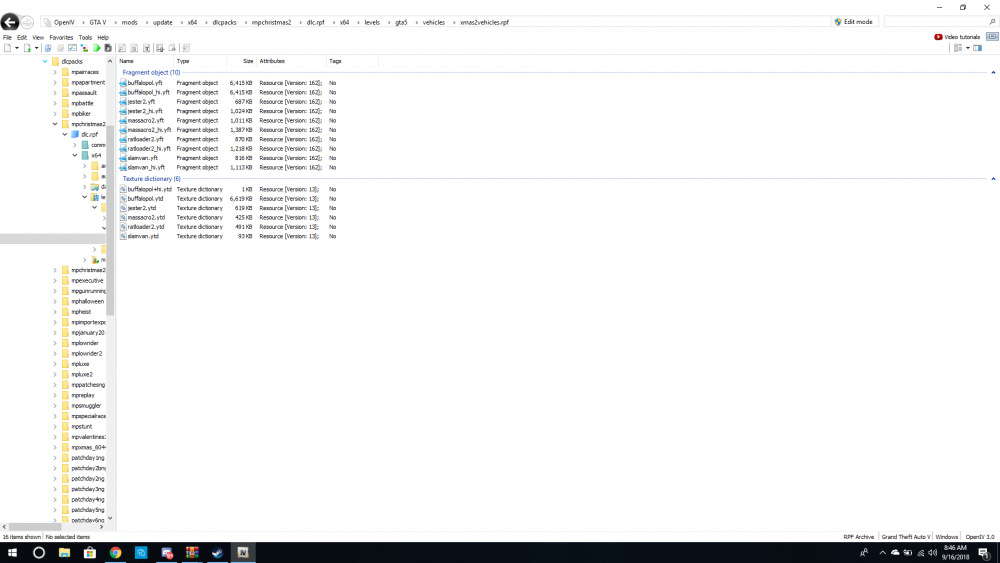
Task: Open the Help menu
Action: tap(103, 38)
